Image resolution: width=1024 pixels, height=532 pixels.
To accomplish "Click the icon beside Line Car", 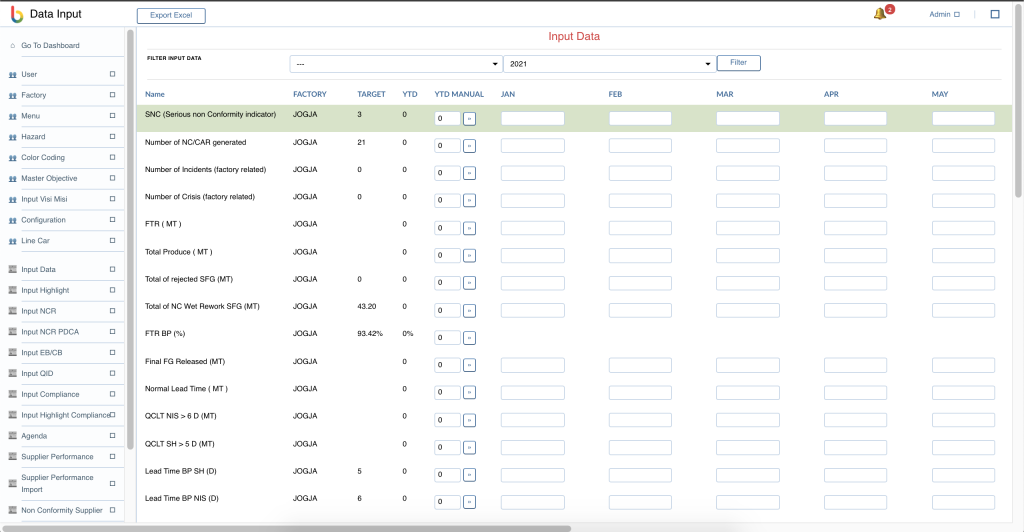I will [x=12, y=242].
